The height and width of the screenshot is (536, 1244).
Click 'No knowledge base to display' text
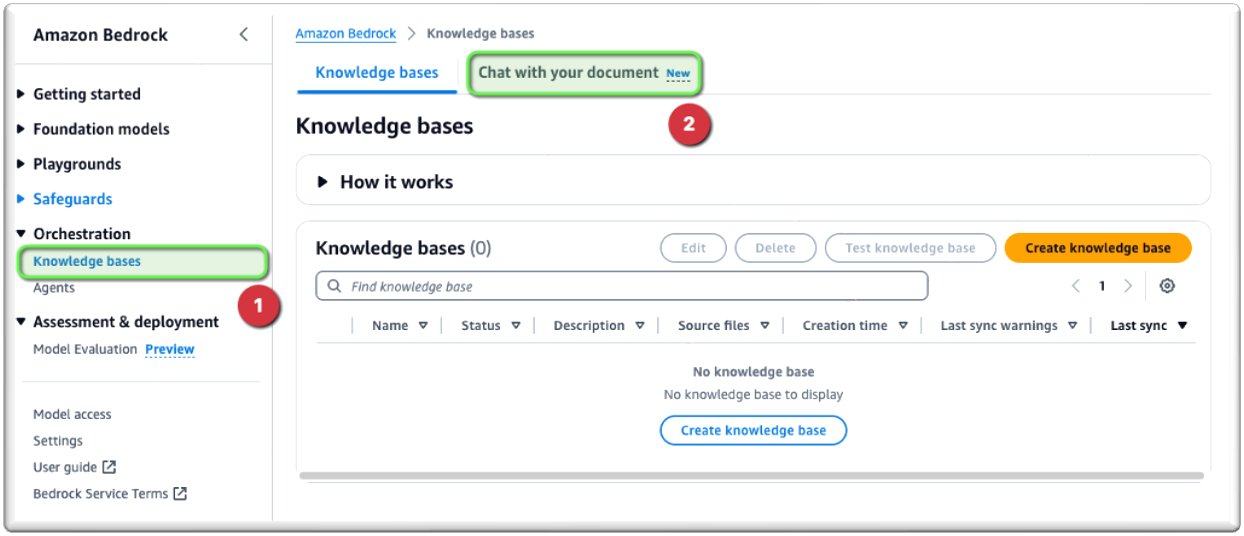tap(753, 395)
